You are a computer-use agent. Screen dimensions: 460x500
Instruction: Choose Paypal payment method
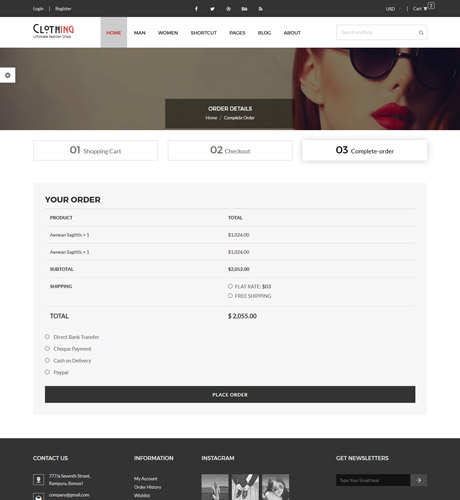tap(47, 372)
